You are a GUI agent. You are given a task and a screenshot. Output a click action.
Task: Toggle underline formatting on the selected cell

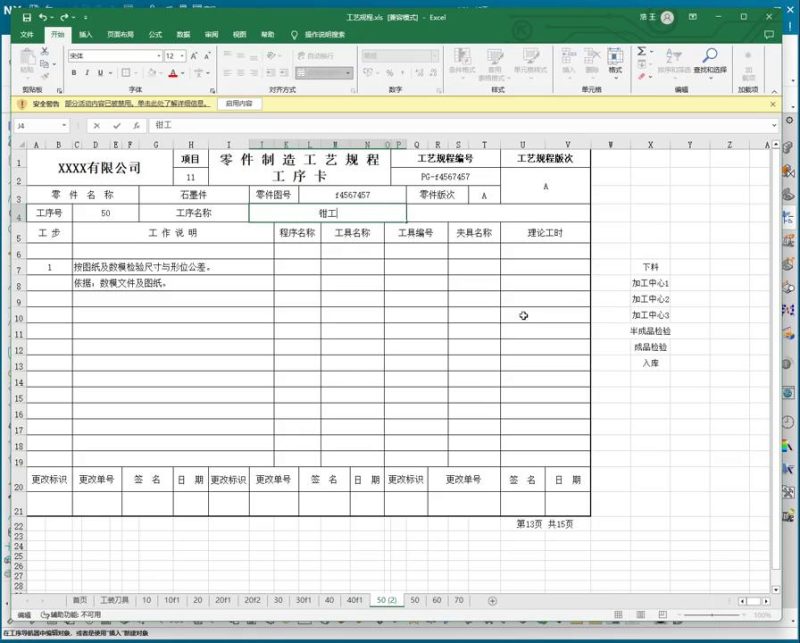(101, 73)
